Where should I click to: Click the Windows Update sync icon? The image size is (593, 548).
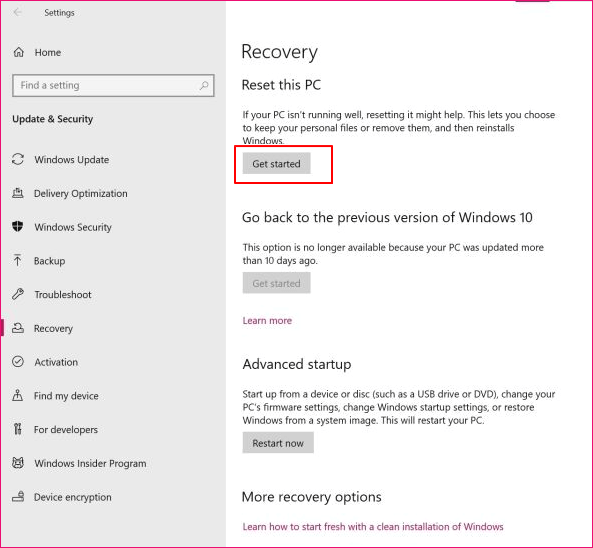coord(18,159)
